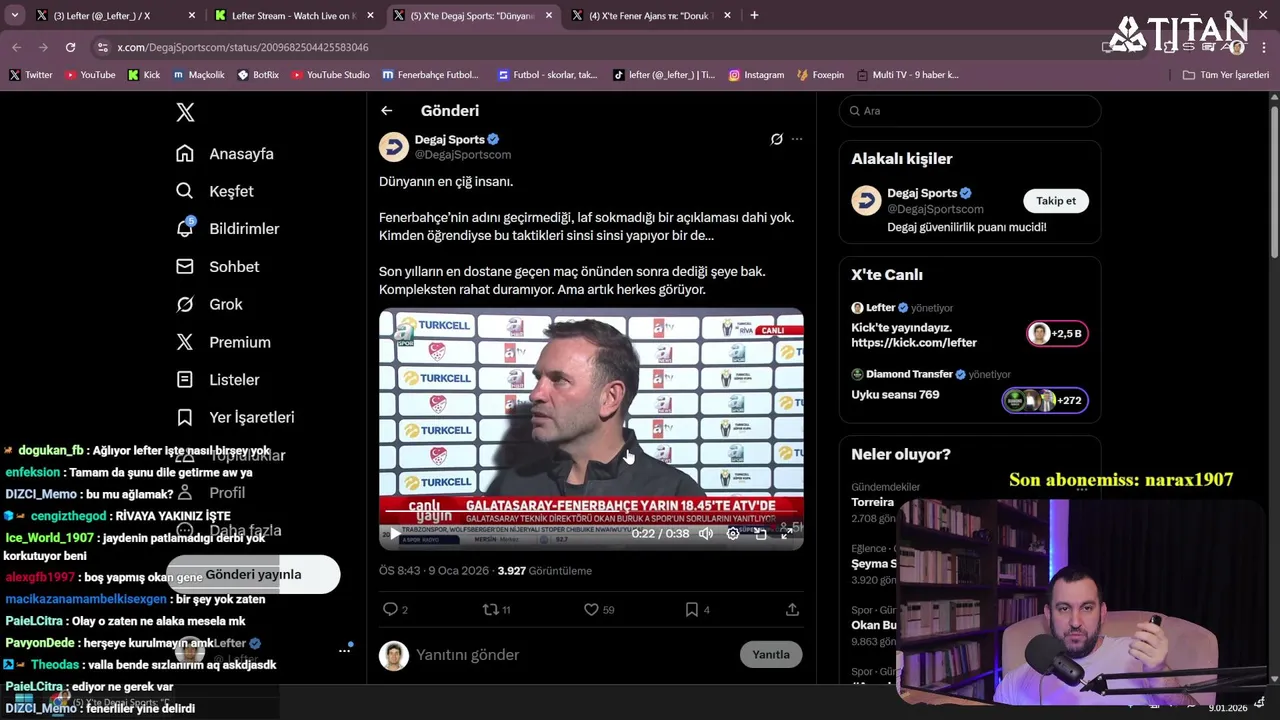Click the address bar URL
Viewport: 1280px width, 720px height.
pyautogui.click(x=243, y=47)
